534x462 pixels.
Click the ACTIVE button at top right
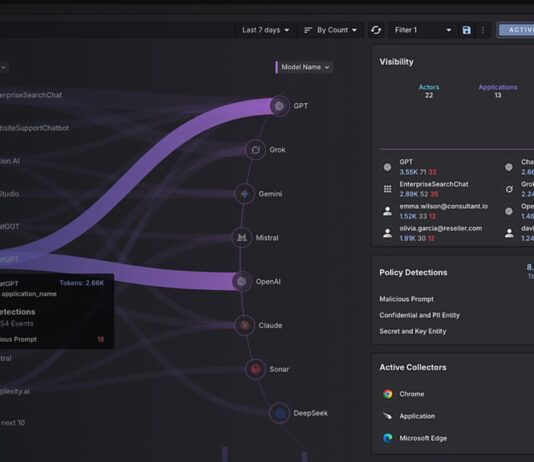point(516,30)
